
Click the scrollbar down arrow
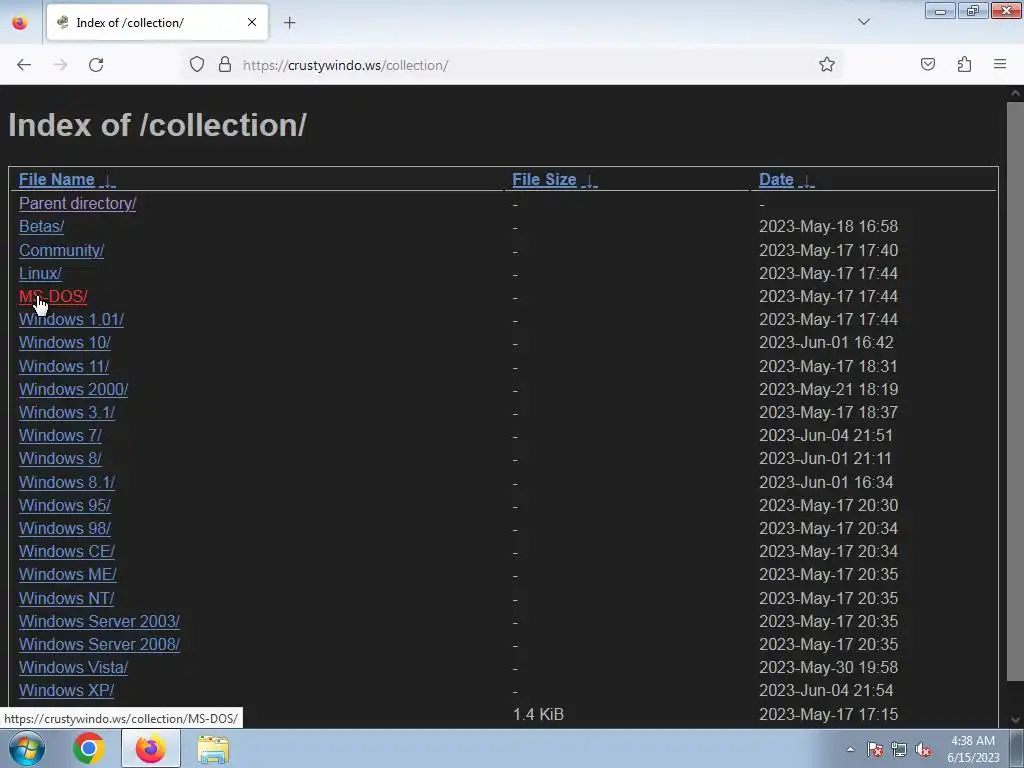point(1016,720)
